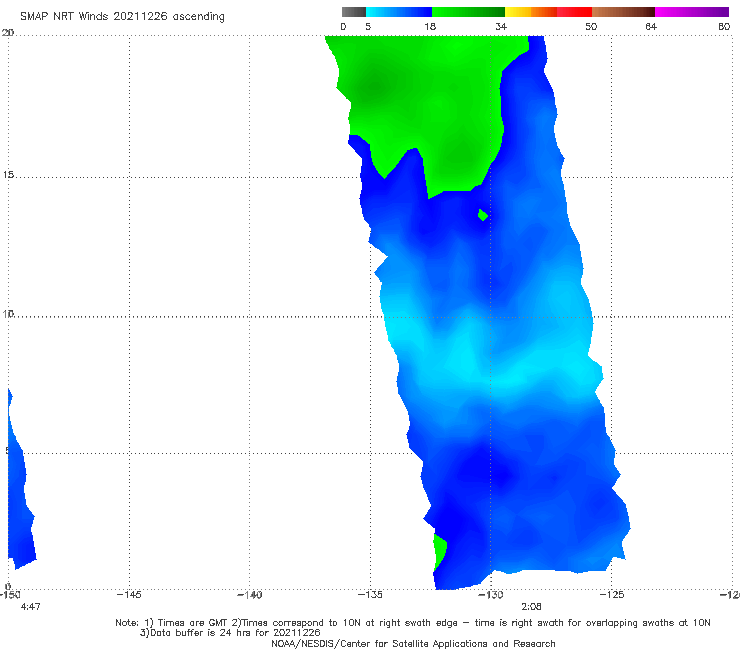Click the red segment before the 50 label
Viewport: 740px width, 650px height.
point(574,12)
